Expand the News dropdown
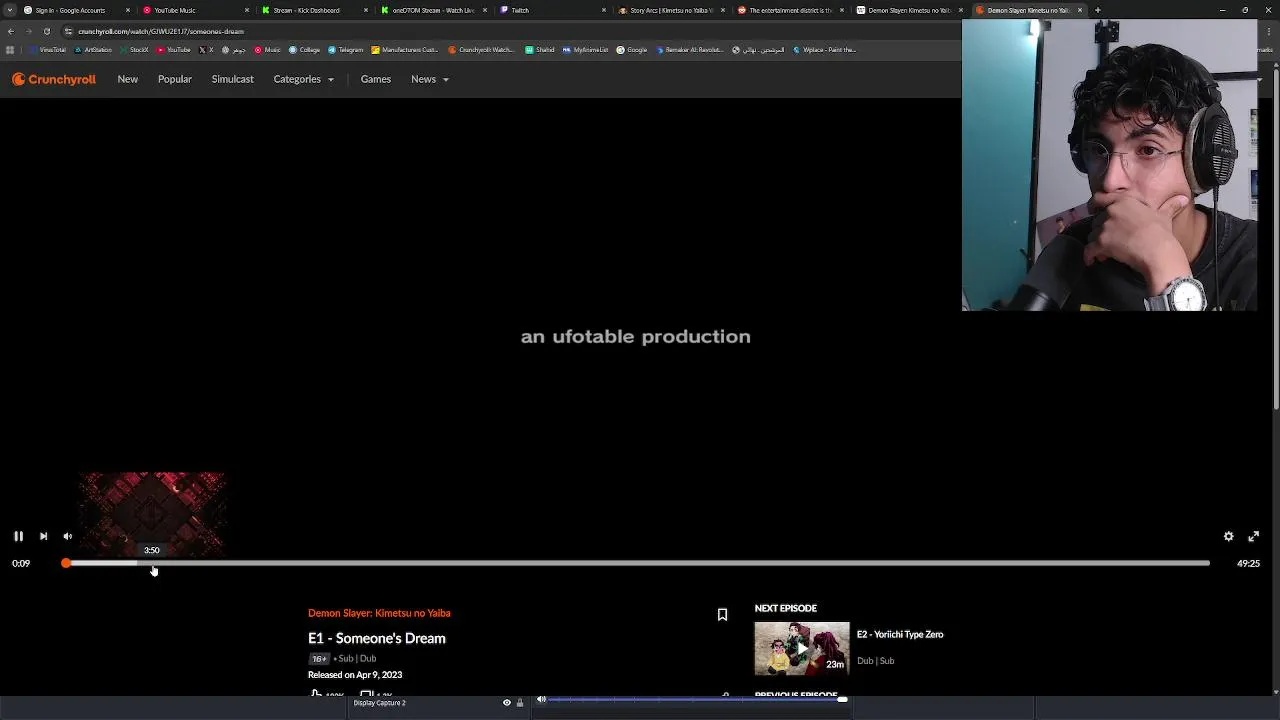1280x720 pixels. click(x=429, y=79)
